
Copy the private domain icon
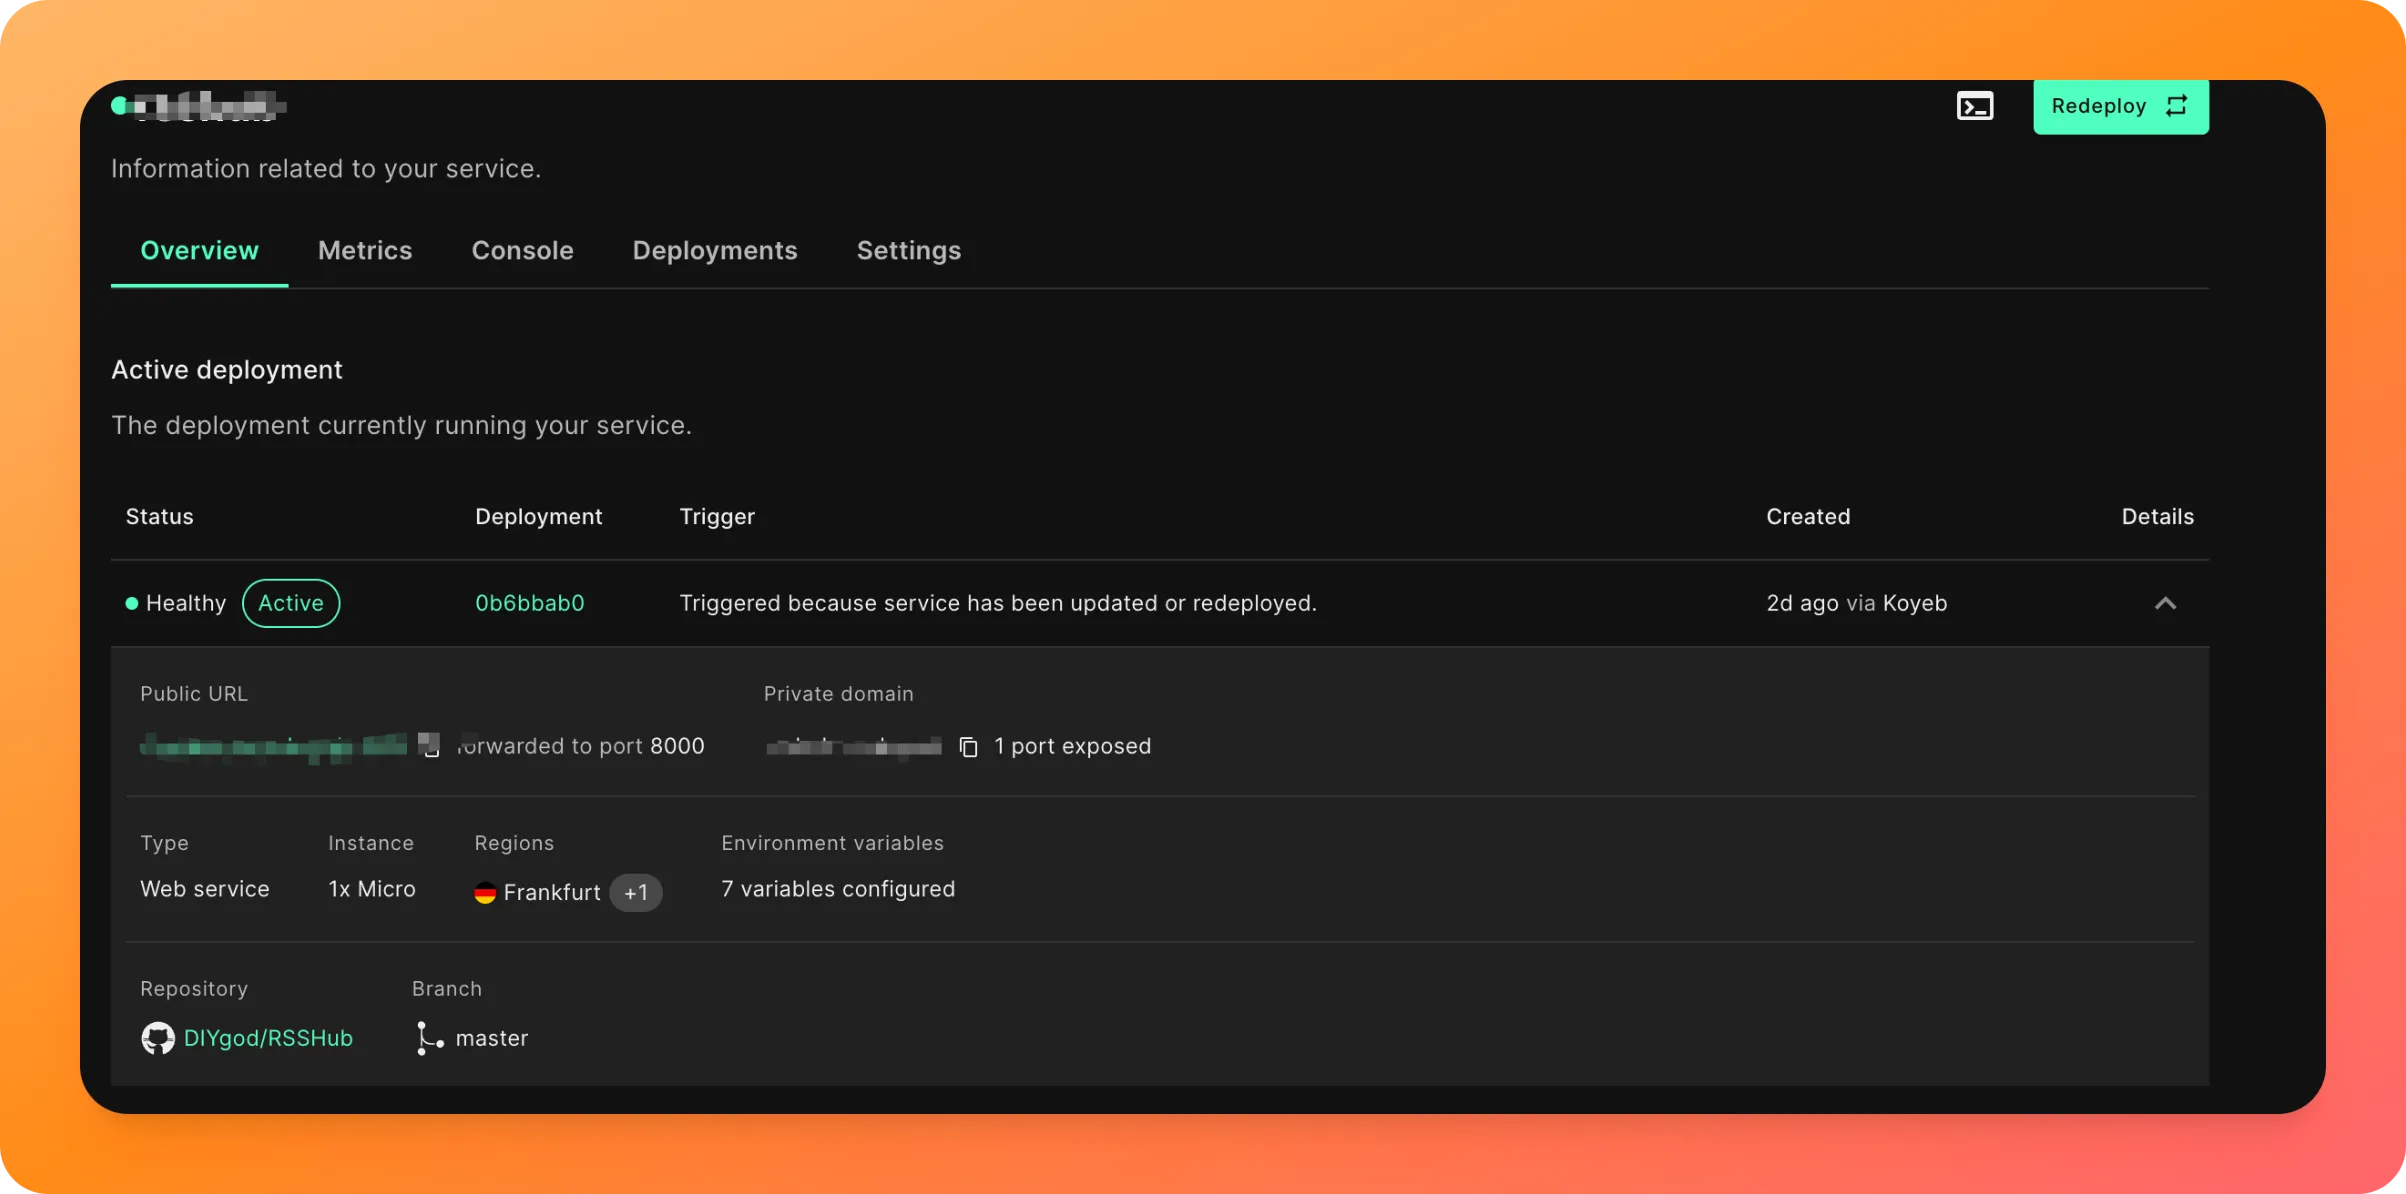(968, 747)
